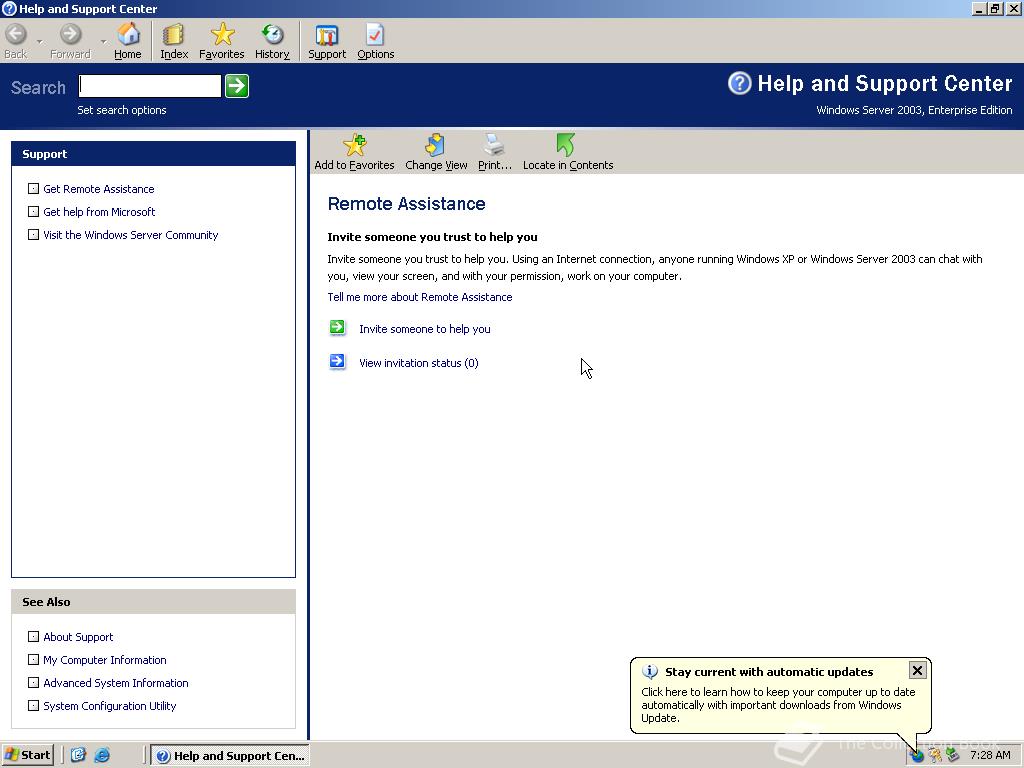Open View invitation status (0) link
This screenshot has height=768, width=1024.
coord(419,363)
